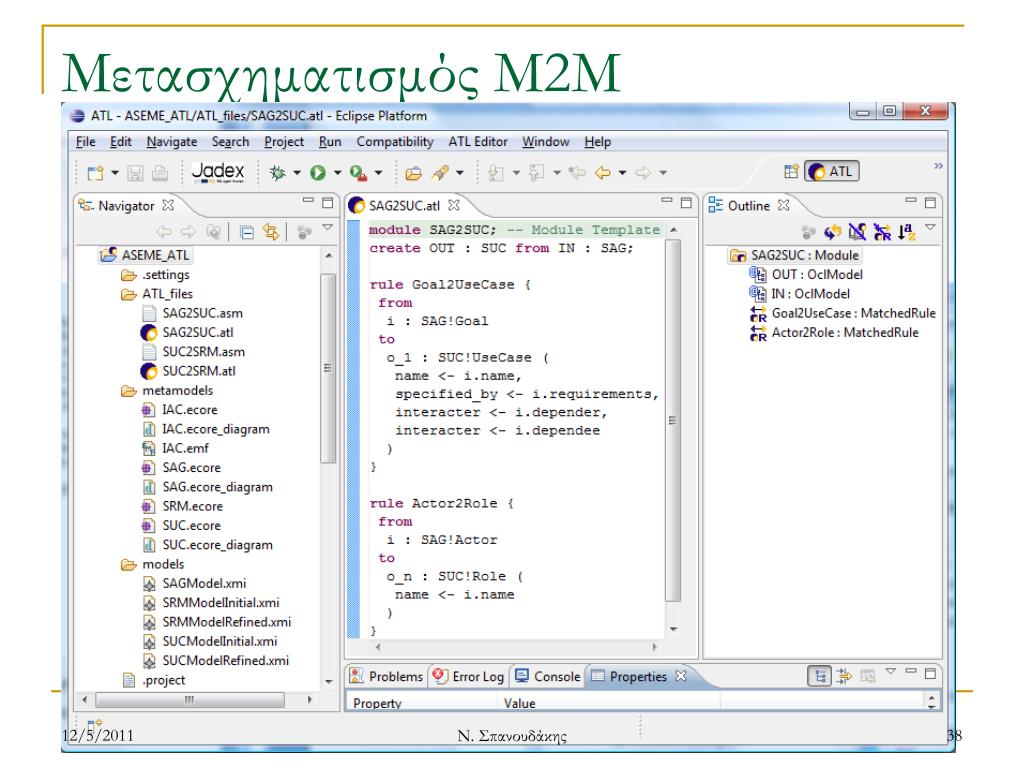Click the Last Edit Location icon
Screen dimensions: 1024x768
point(577,173)
